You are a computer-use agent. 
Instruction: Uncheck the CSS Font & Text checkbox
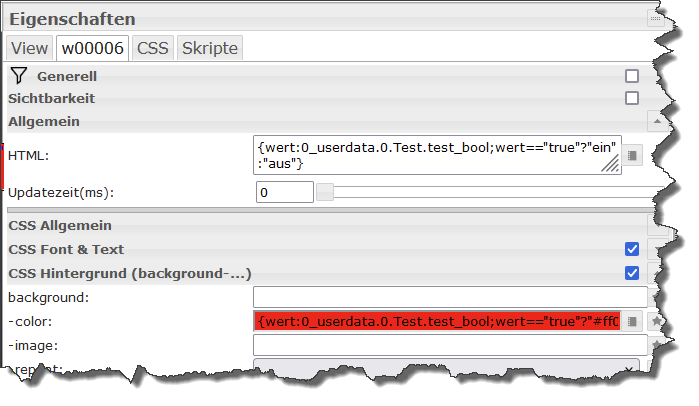click(x=632, y=249)
